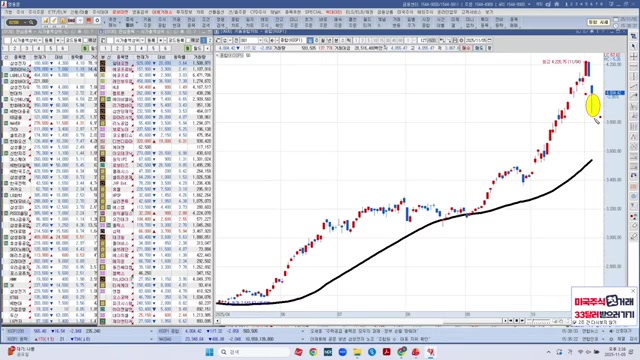
Task: Open the 투자정보 menu
Action: coord(184,12)
